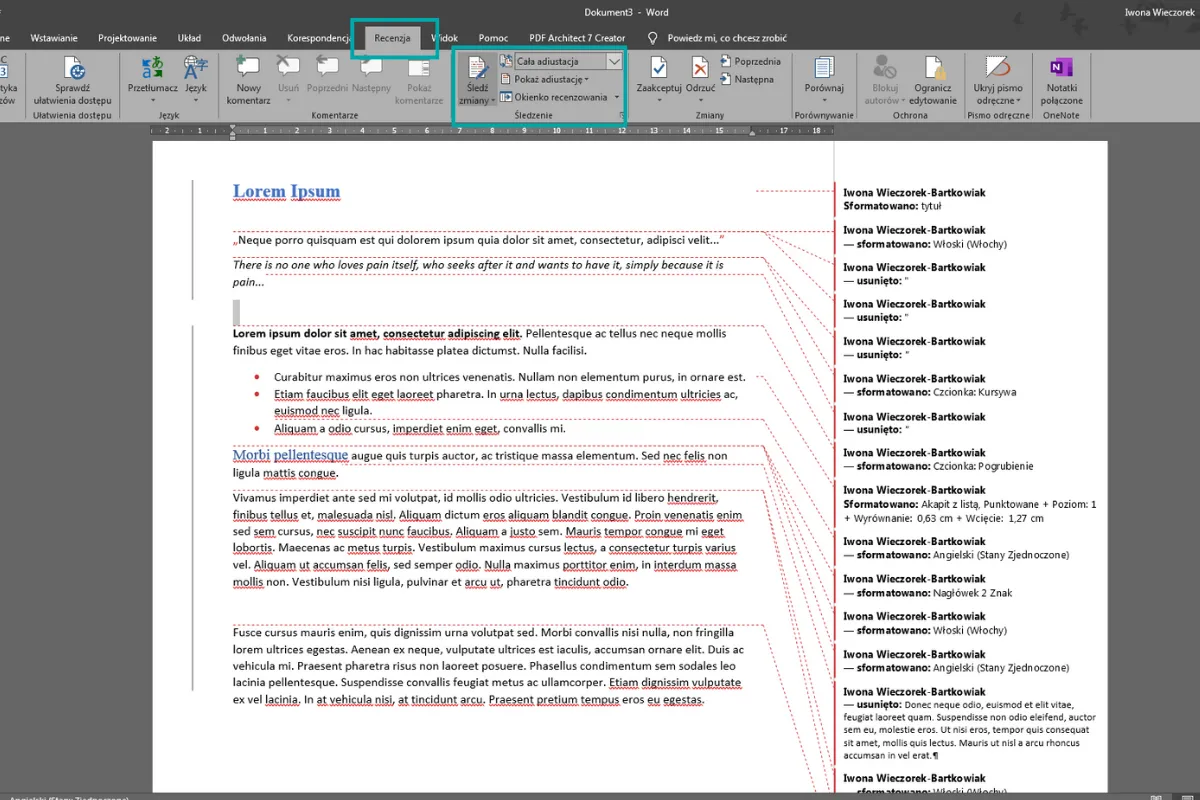
Task: Open Notatki połączone OneNote
Action: (x=1060, y=68)
